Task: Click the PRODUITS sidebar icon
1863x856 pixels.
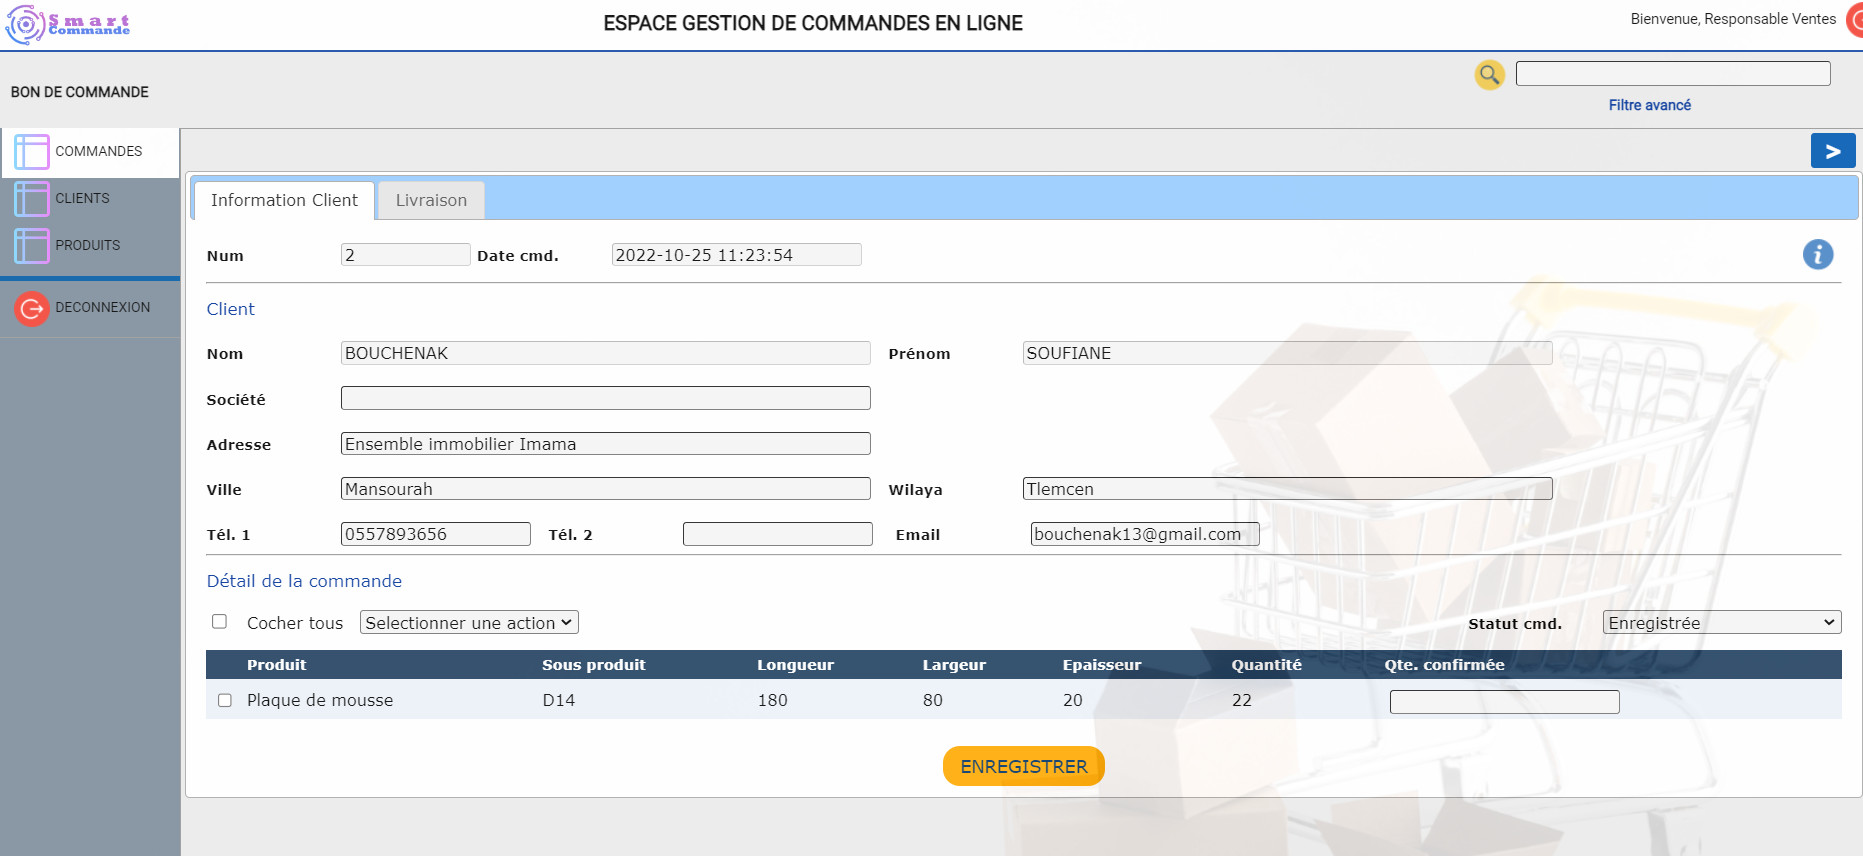Action: click(x=31, y=246)
